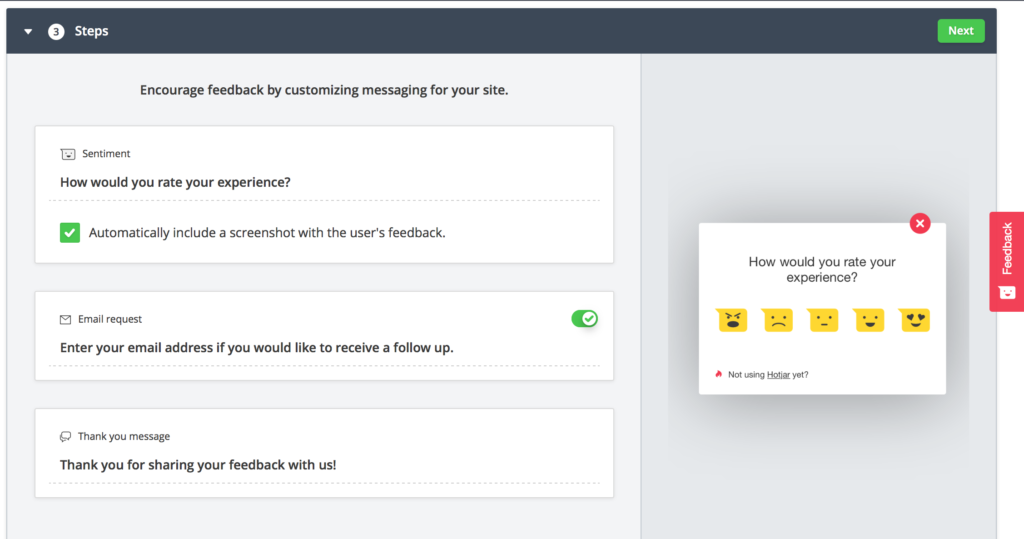
Task: Uncheck automatically include a screenshot checkbox
Action: click(x=69, y=233)
